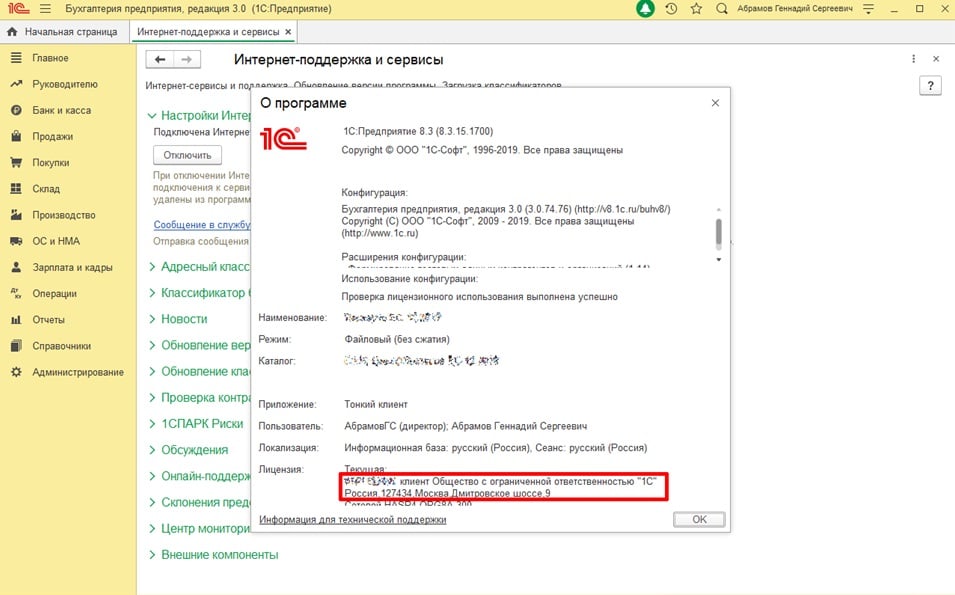Expand the Новости section
This screenshot has height=595, width=955.
tap(184, 319)
